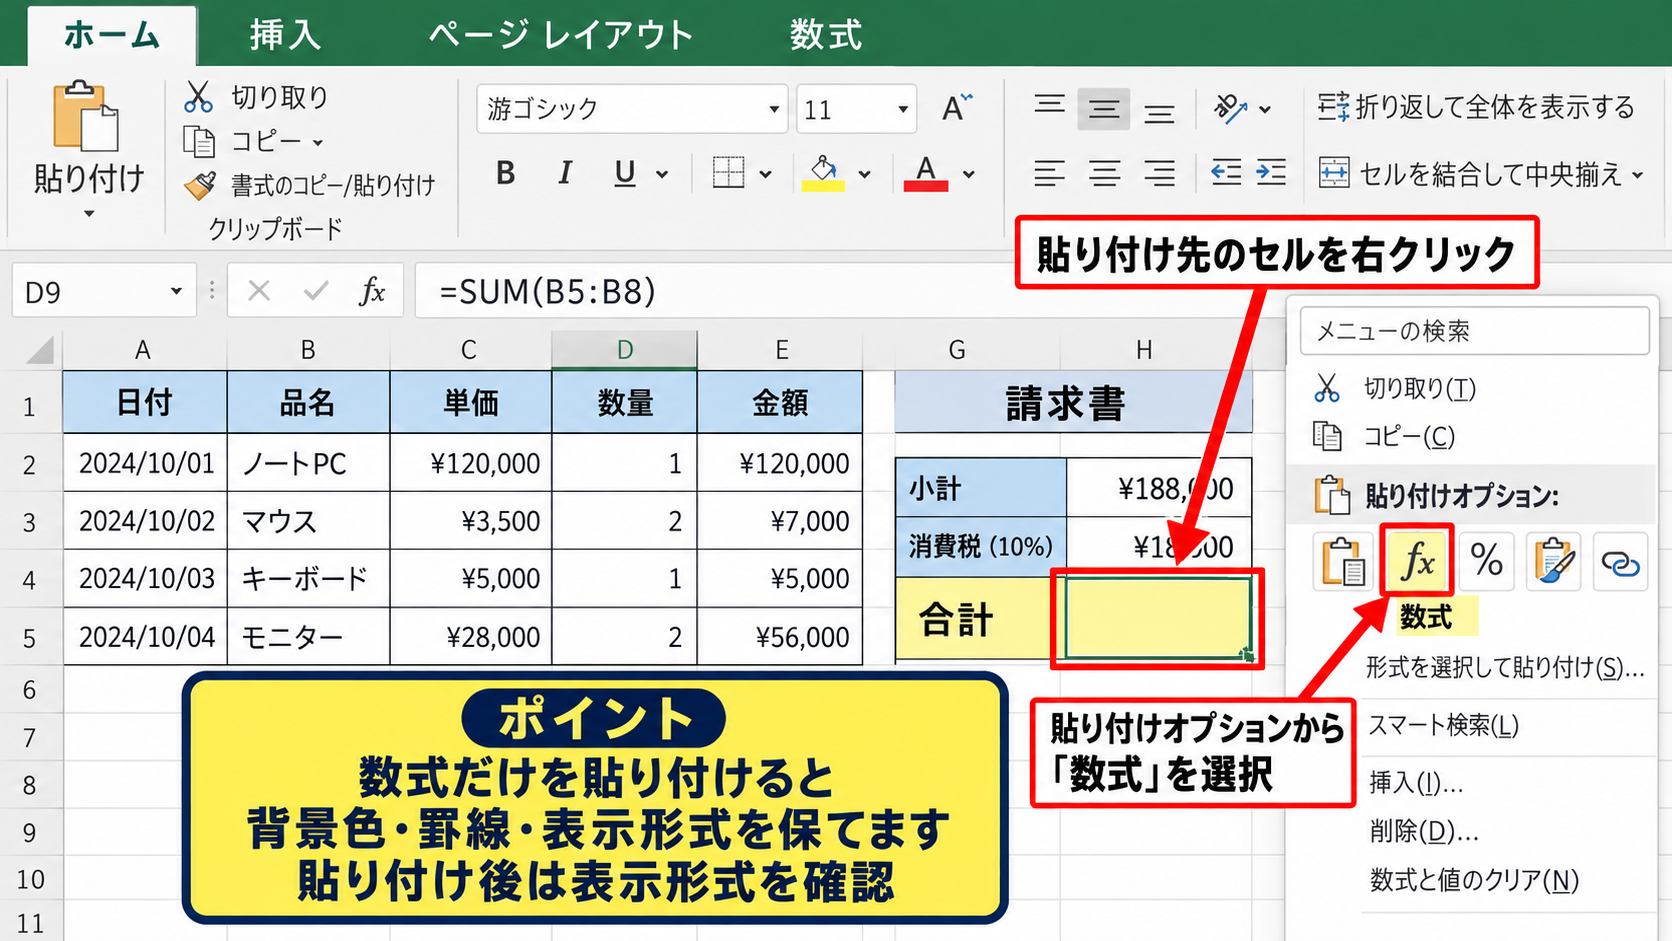Viewport: 1672px width, 941px height.
Task: Center text horizontally
Action: [1104, 174]
